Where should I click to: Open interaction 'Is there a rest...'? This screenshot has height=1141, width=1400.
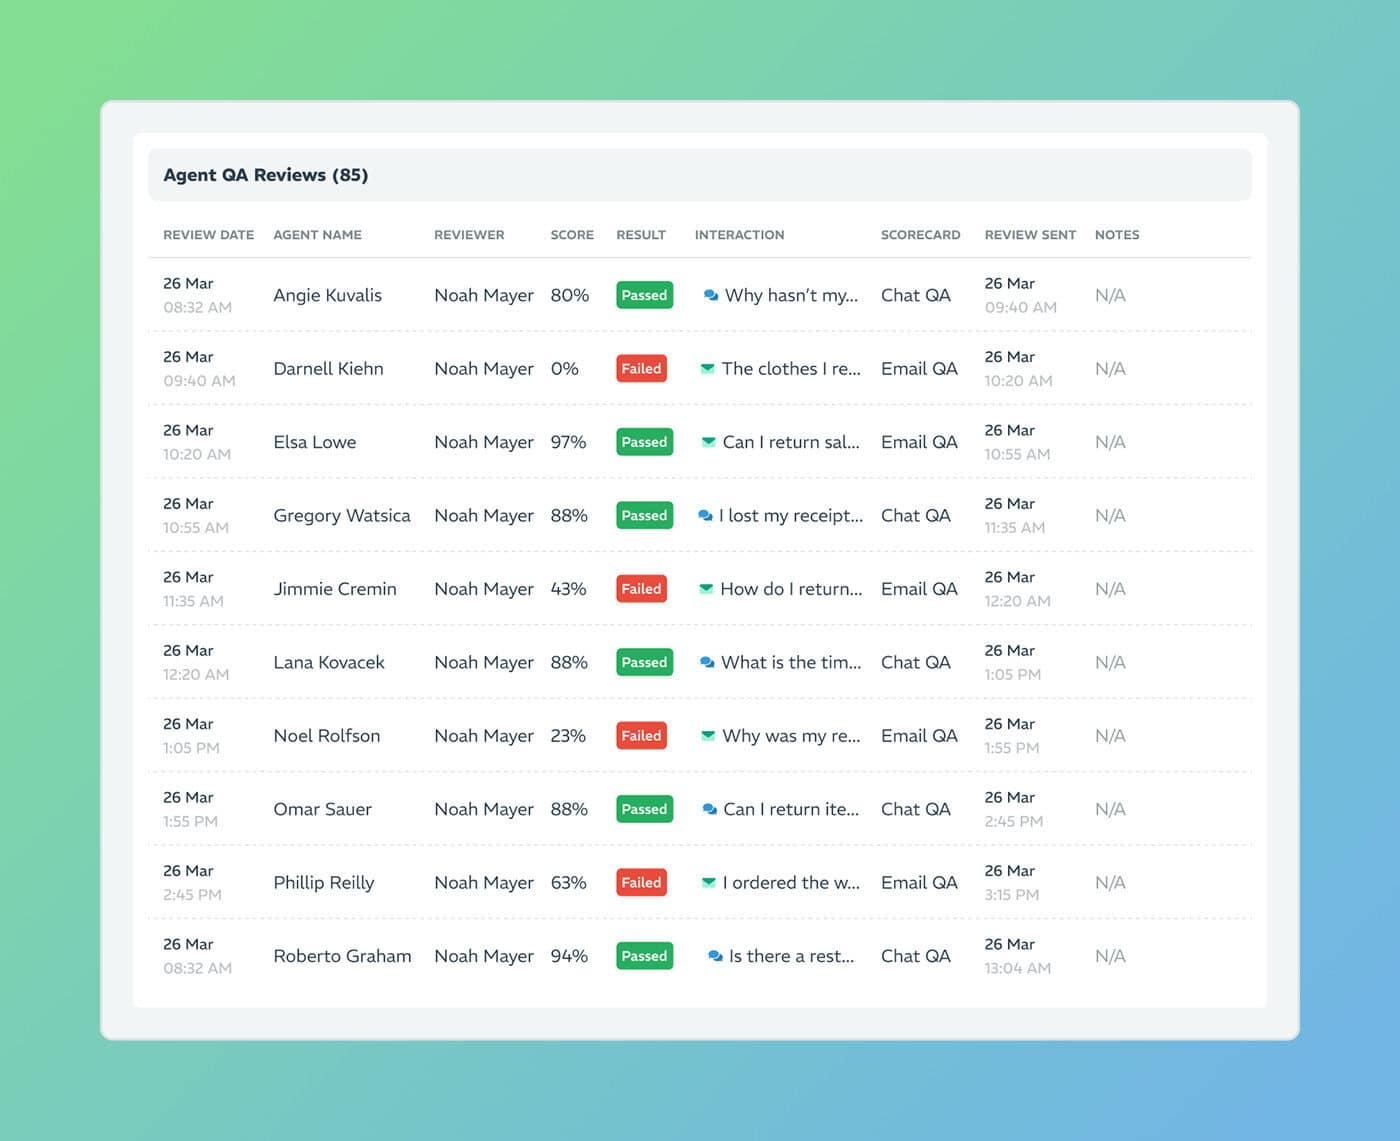tap(791, 956)
